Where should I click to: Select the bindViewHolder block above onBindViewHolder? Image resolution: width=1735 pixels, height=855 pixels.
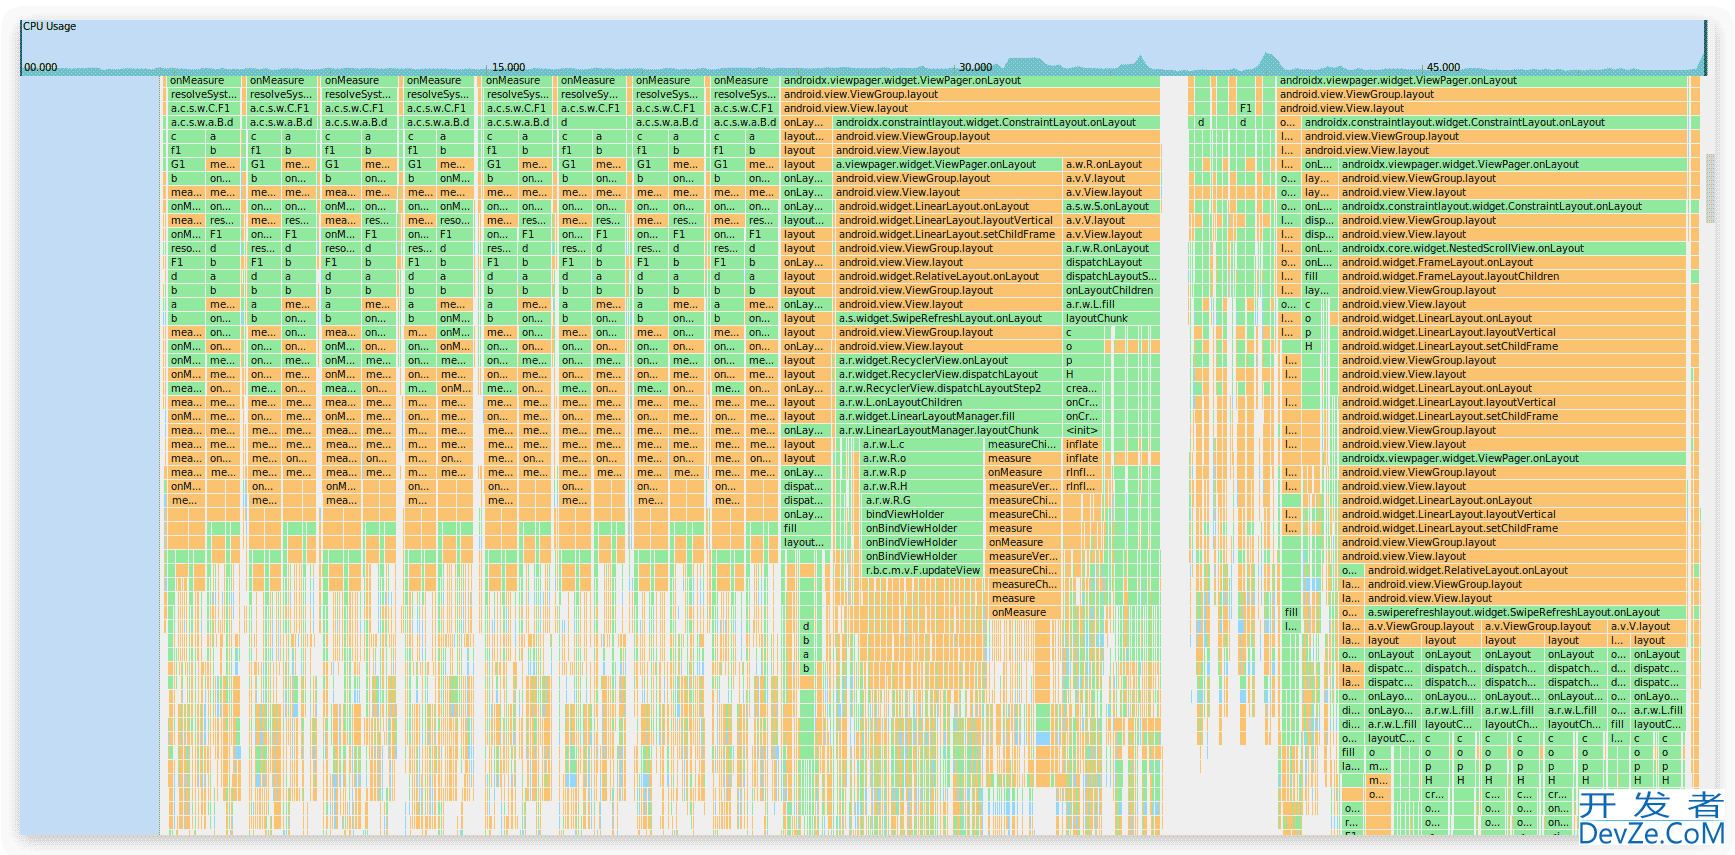tap(923, 514)
